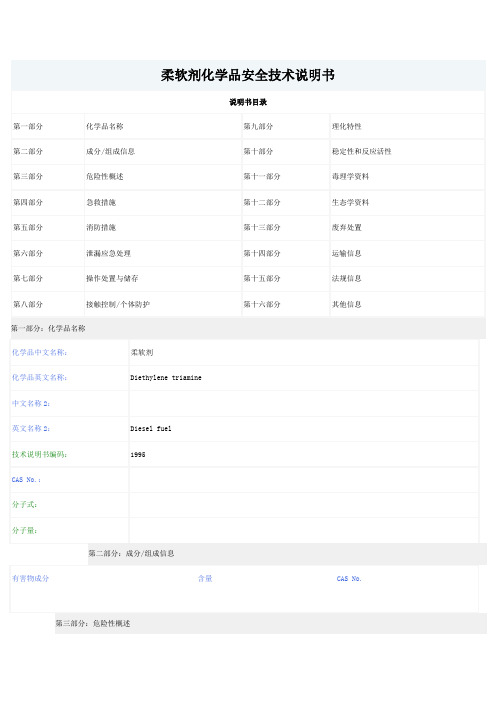Viewport: 496px width, 702px height.
Task: Select the value Diesel fuel
Action: [150, 429]
